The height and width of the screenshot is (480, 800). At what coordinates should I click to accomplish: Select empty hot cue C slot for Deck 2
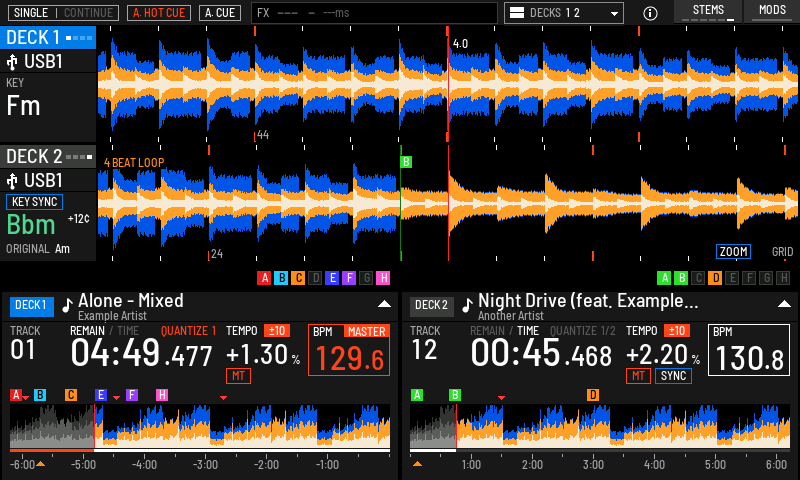(x=698, y=278)
